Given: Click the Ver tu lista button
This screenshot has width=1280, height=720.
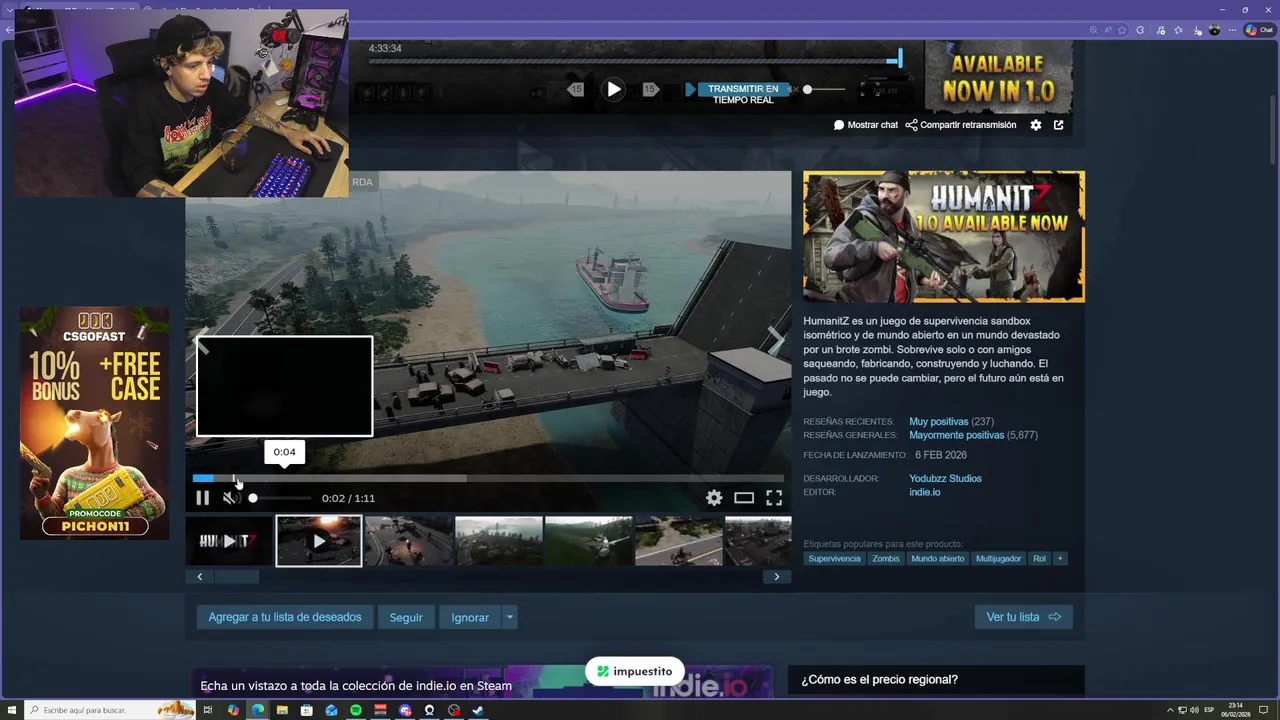Looking at the screenshot, I should (x=1024, y=617).
